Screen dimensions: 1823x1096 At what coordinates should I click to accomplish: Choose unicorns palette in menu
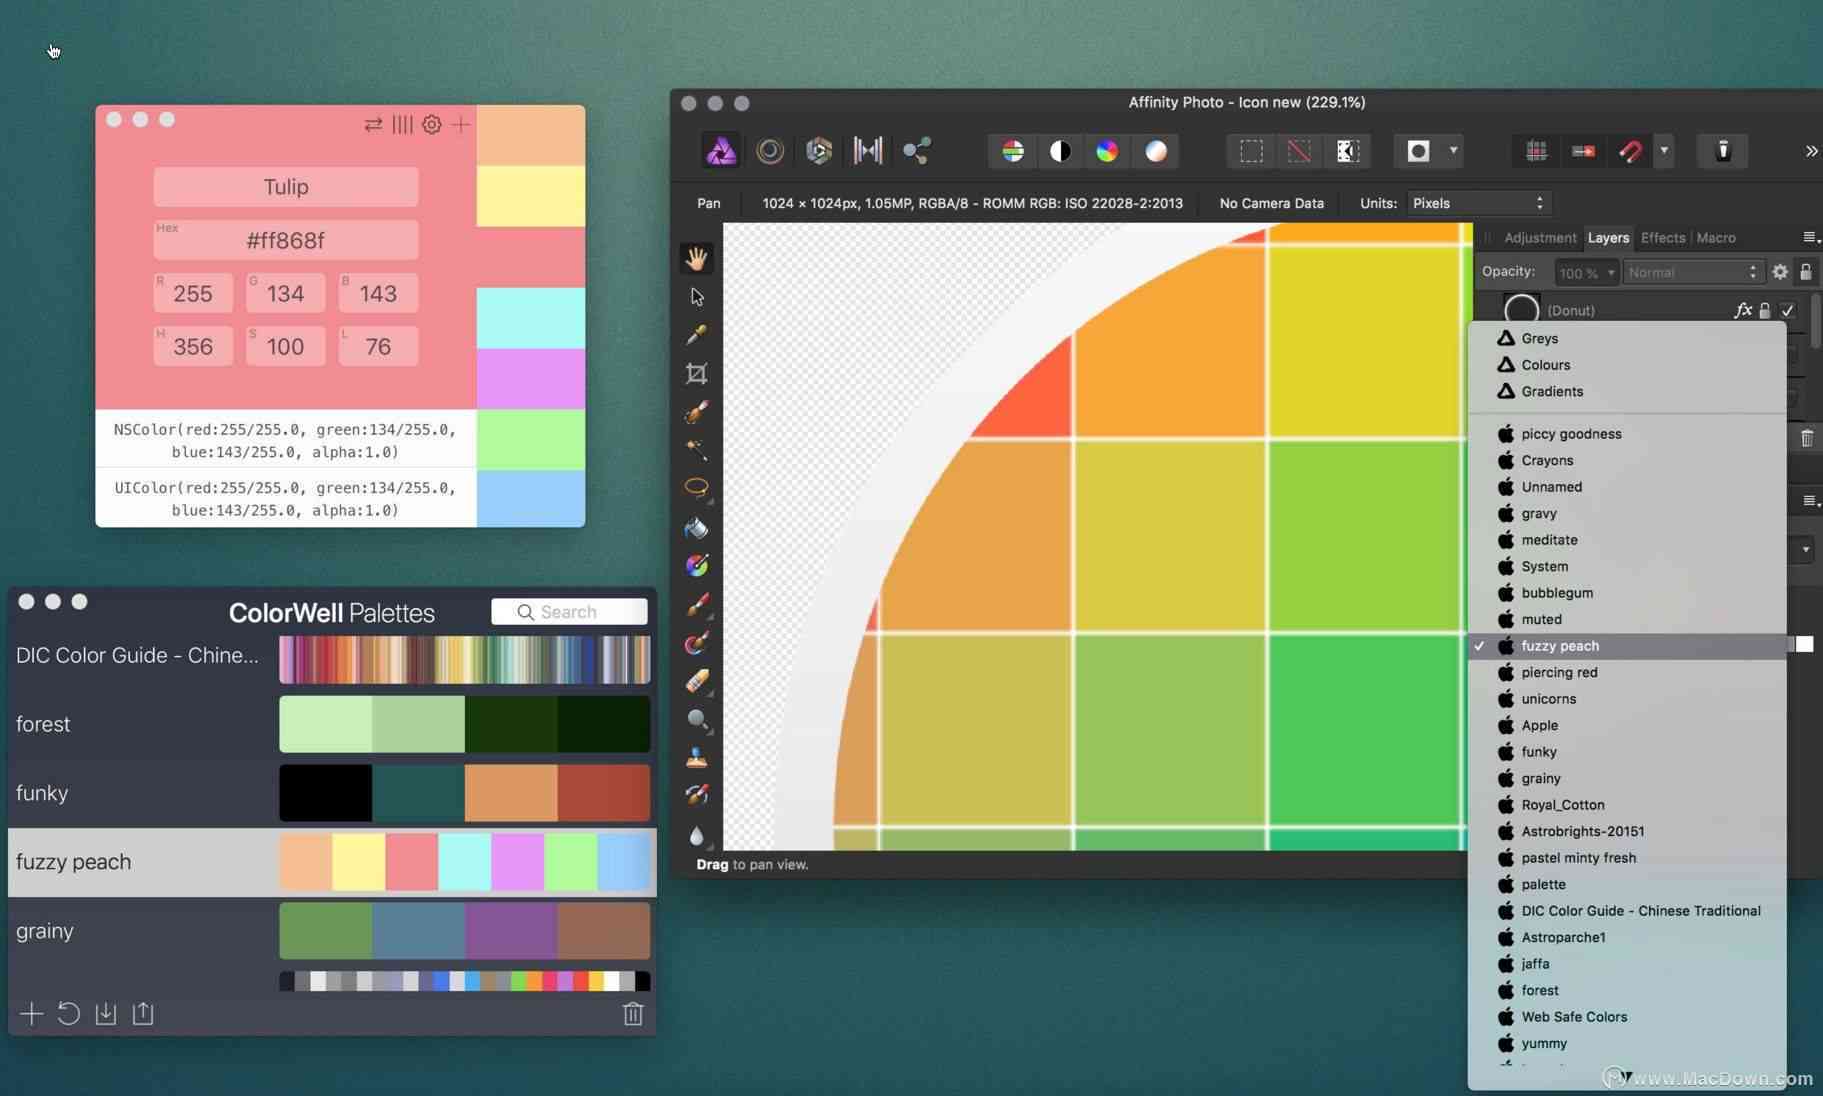[1627, 699]
